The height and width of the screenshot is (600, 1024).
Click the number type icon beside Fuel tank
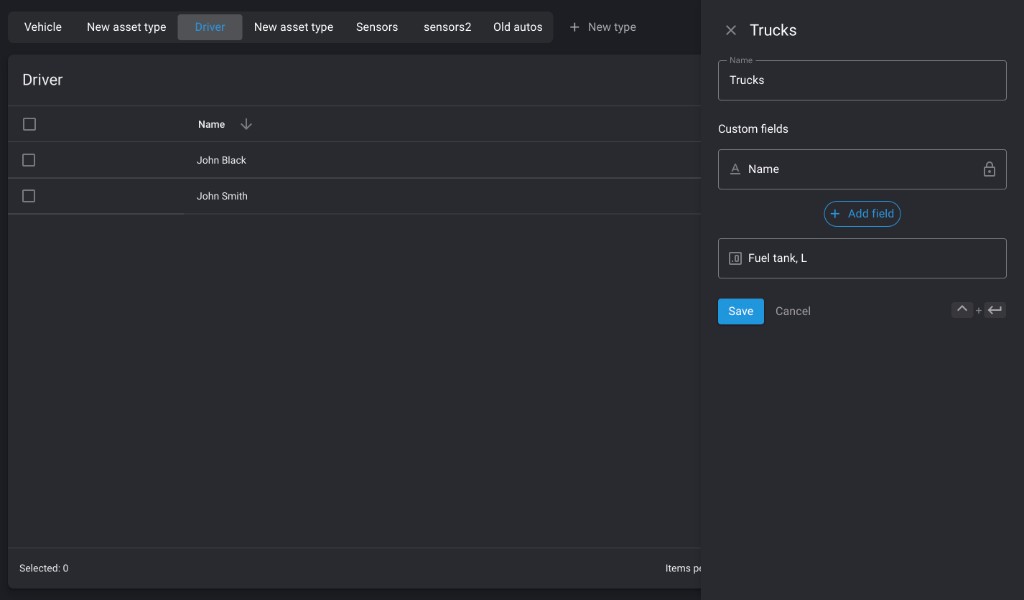pyautogui.click(x=735, y=259)
